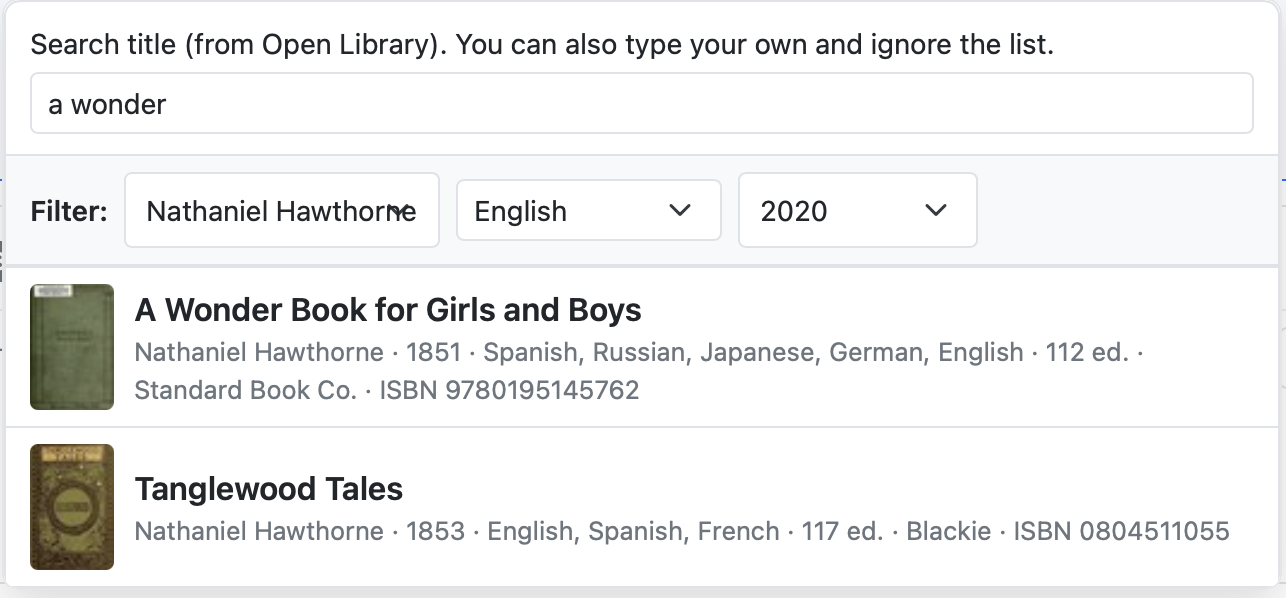Expand the language filter set to English
Viewport: 1286px width, 598px height.
(588, 211)
